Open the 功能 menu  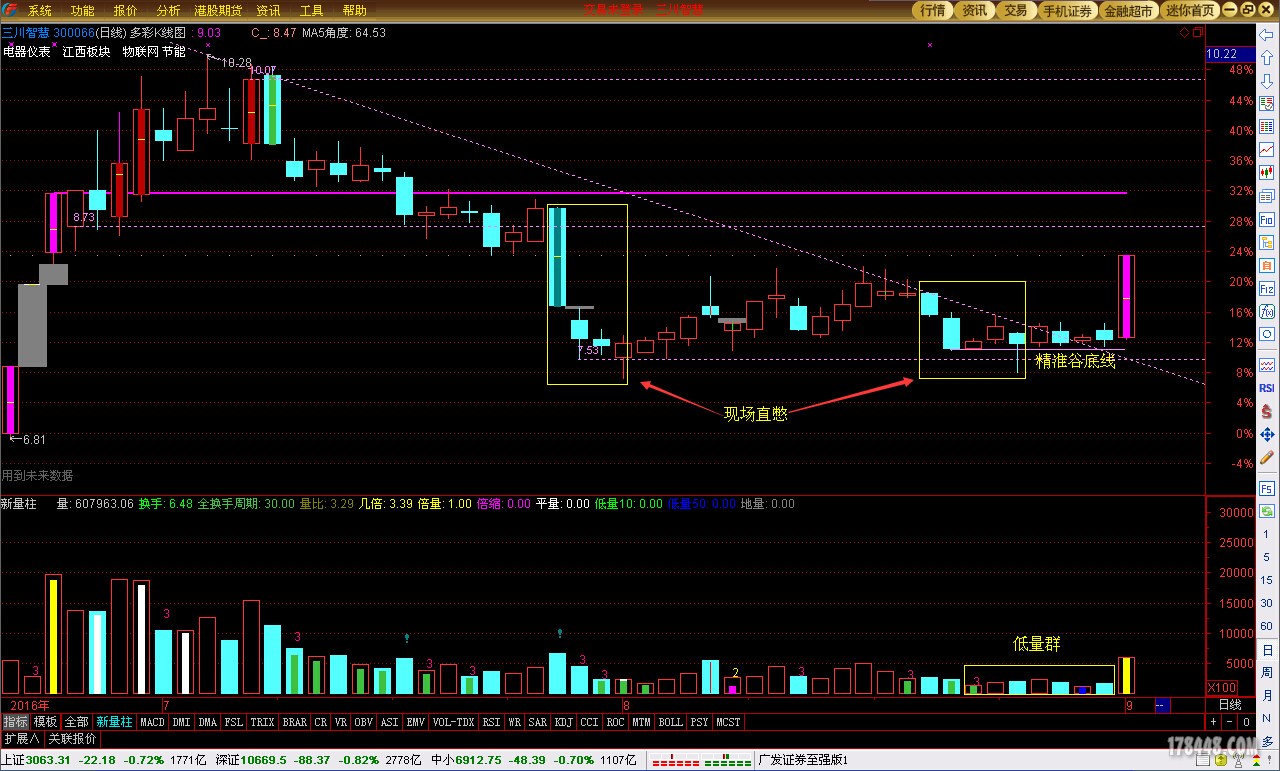83,11
